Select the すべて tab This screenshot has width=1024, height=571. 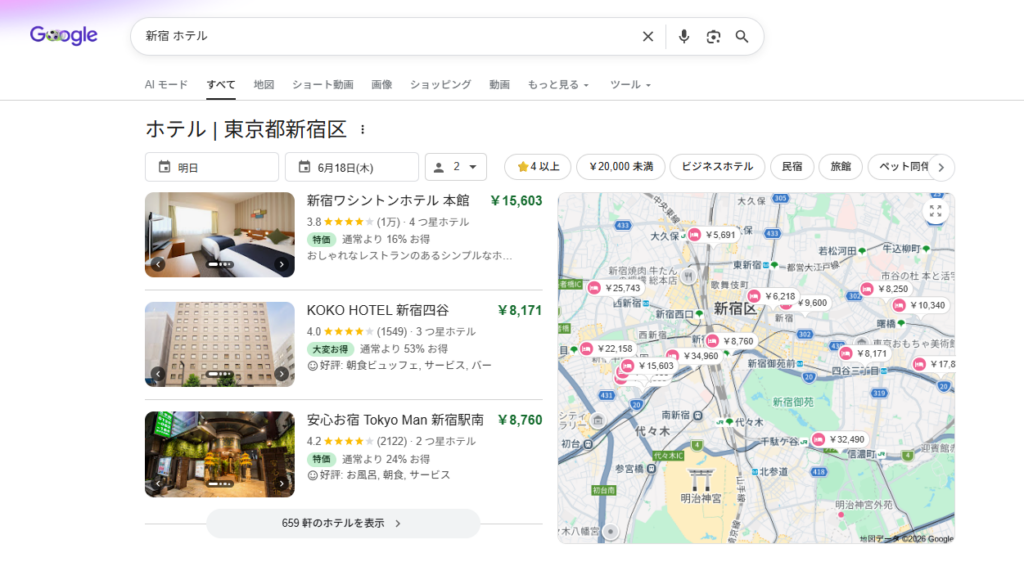coord(221,85)
